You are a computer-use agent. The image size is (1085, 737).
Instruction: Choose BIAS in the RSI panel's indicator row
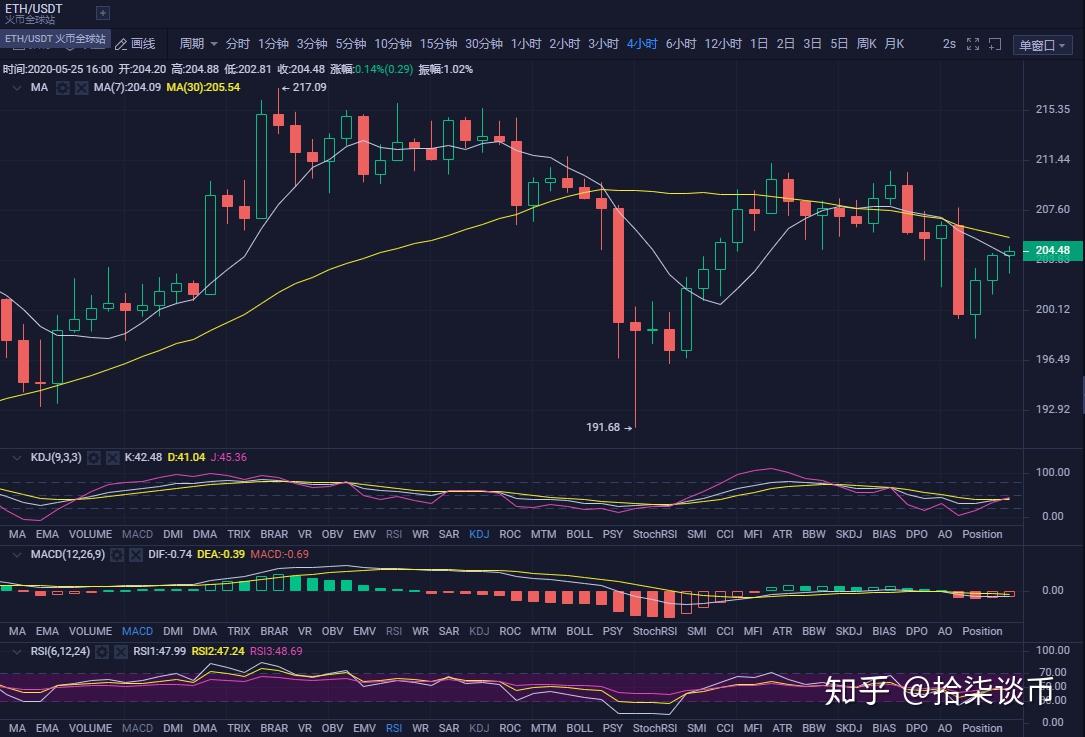pyautogui.click(x=884, y=728)
